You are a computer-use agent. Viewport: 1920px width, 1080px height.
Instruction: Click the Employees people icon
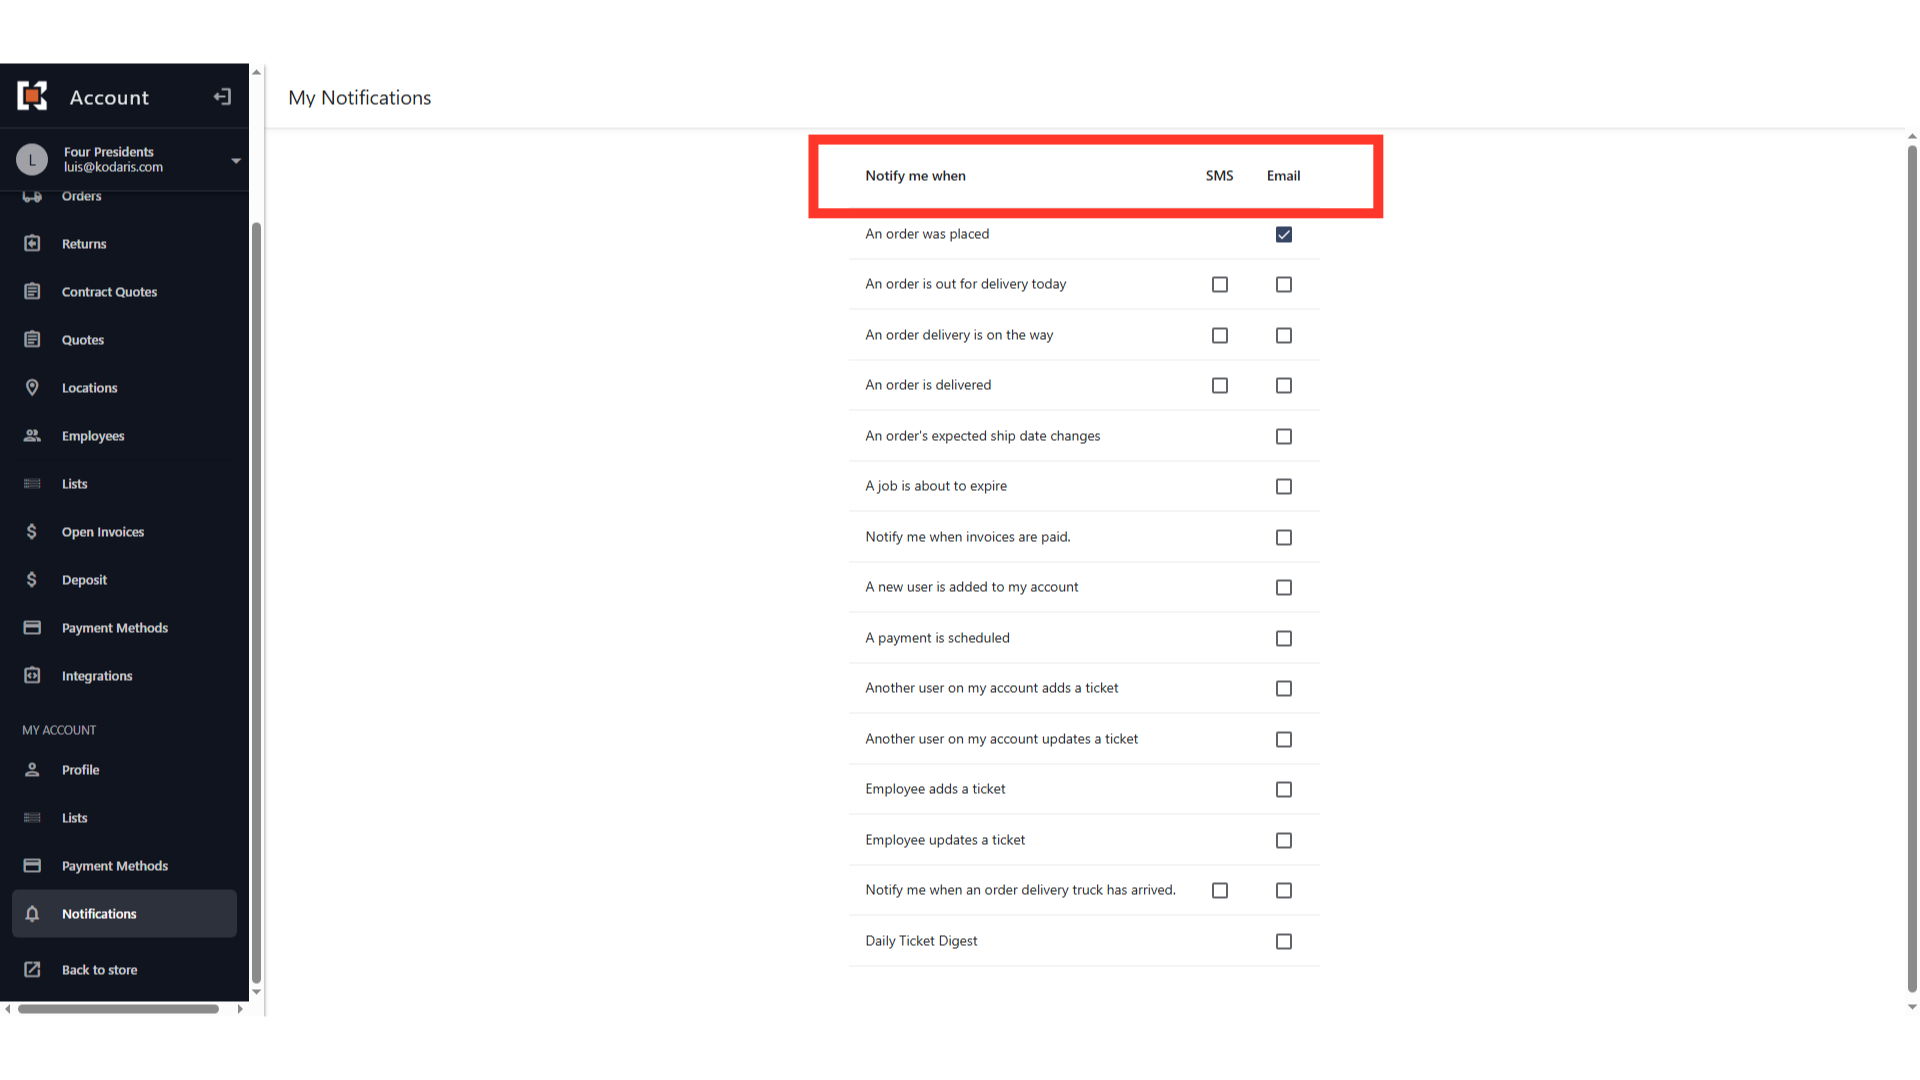pos(32,436)
